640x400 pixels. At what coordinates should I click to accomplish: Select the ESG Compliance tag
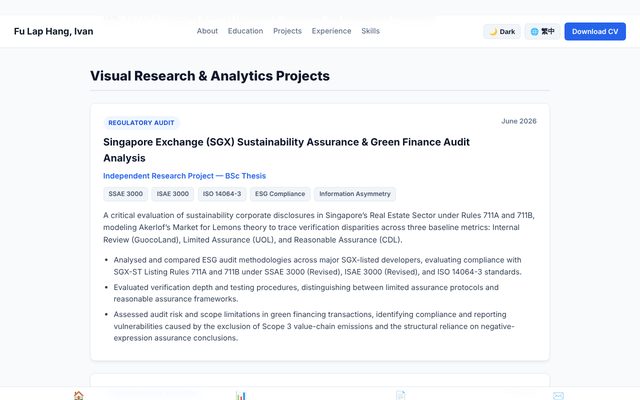280,194
